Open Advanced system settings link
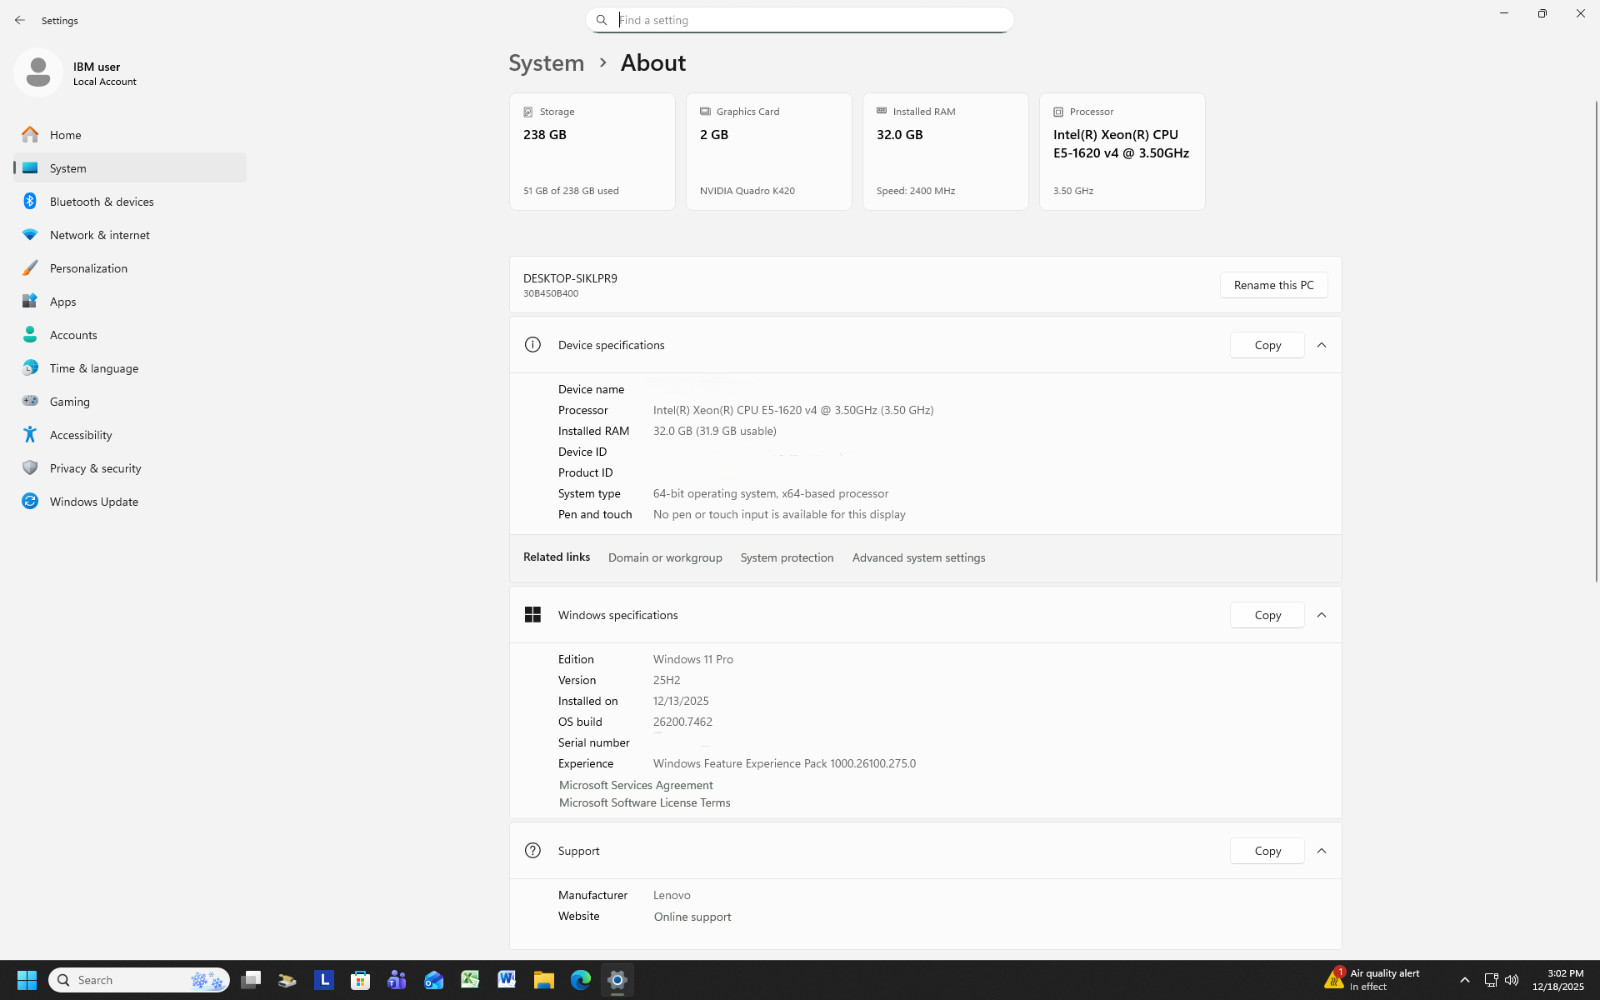Screen dimensions: 1600x1000 tap(918, 558)
